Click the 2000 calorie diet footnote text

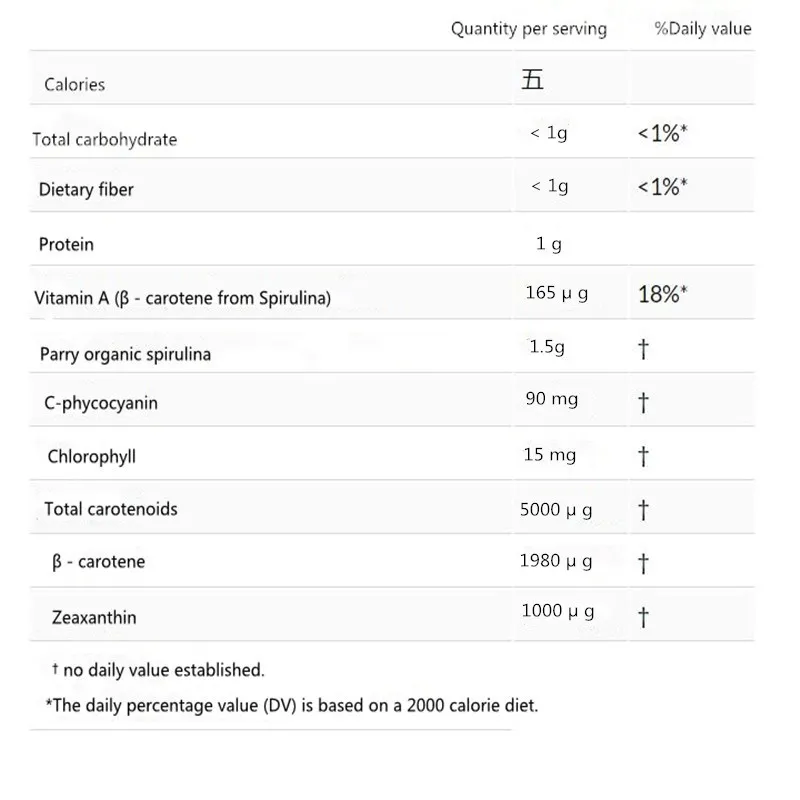point(291,705)
